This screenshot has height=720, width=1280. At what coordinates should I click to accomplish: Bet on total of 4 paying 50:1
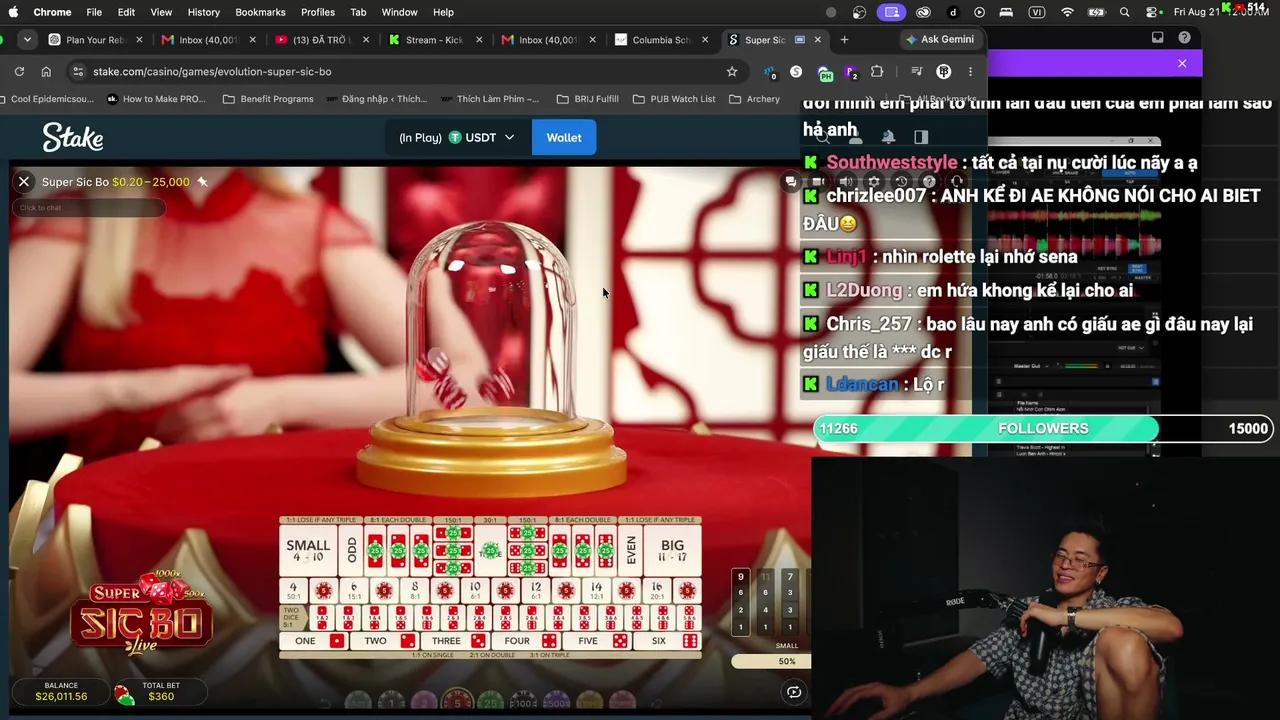pos(293,590)
